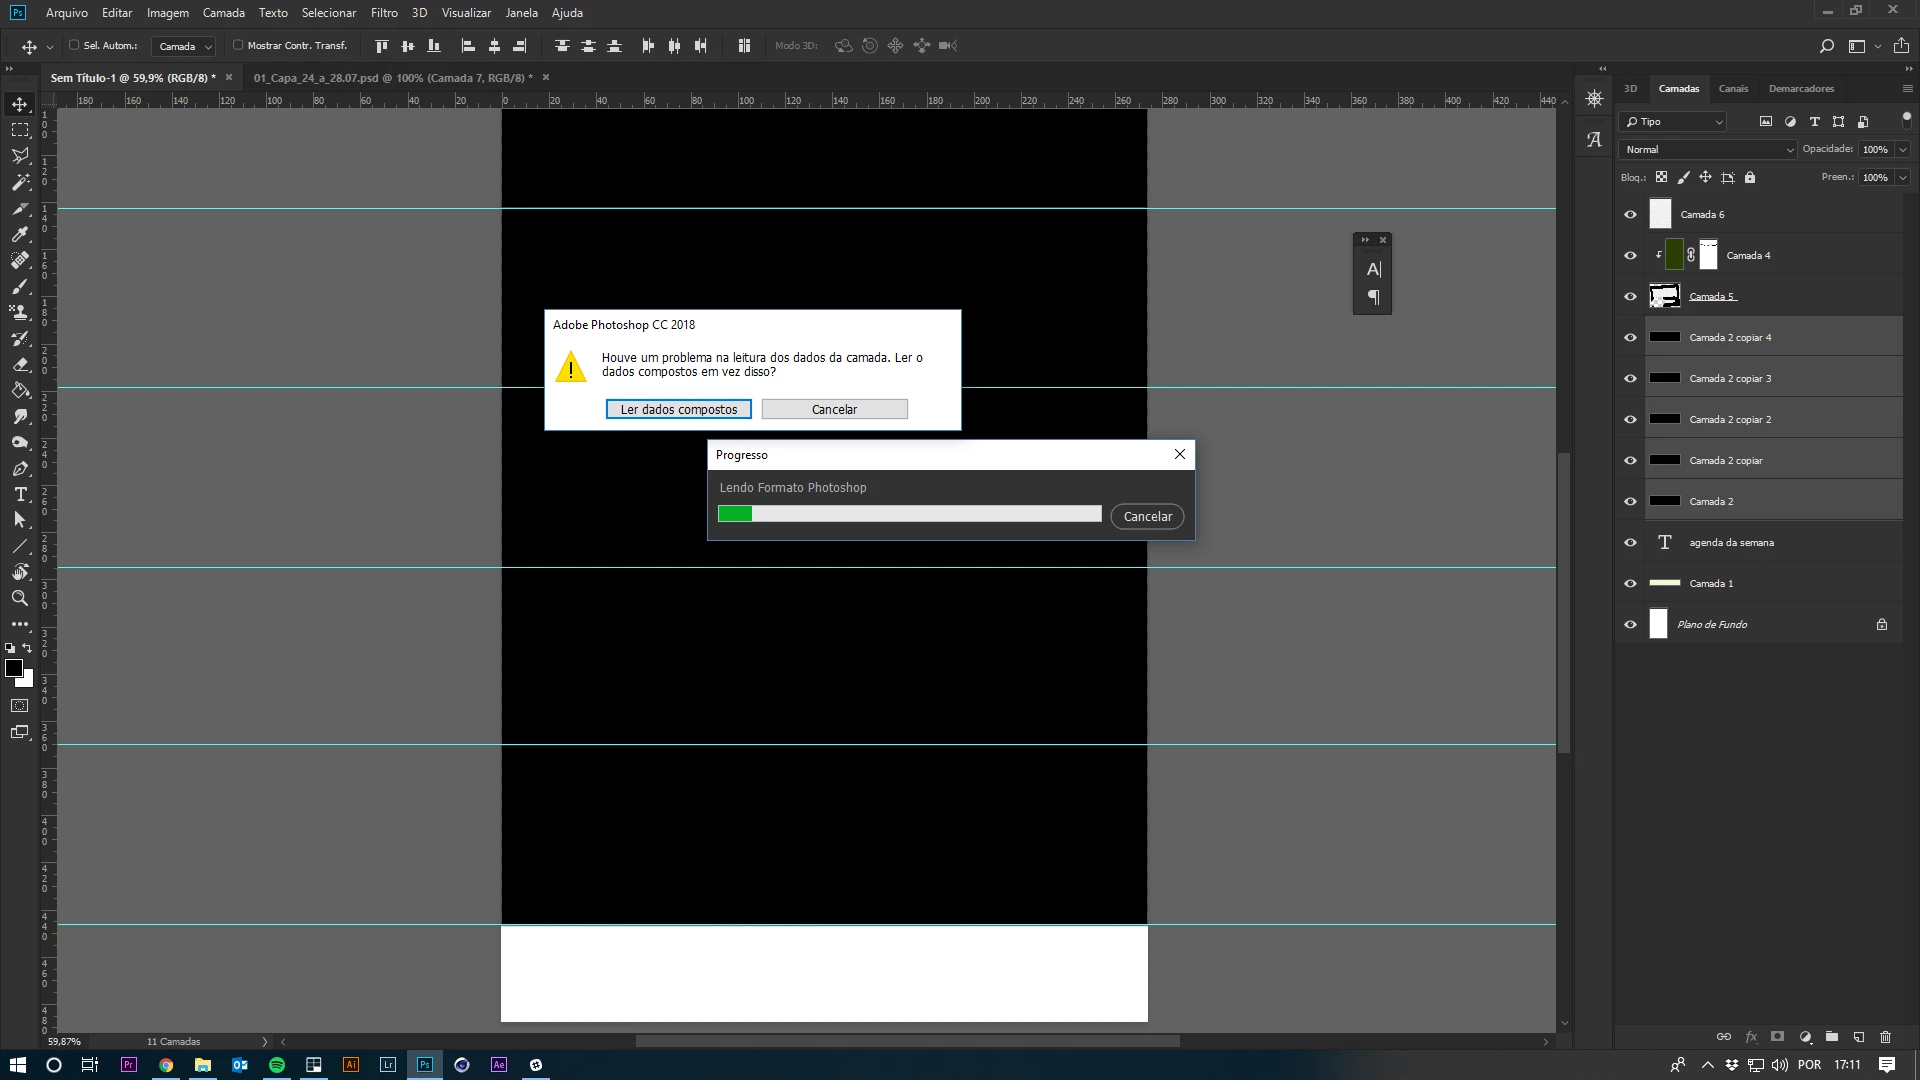Screen dimensions: 1920x1080
Task: Expand the Opacidade dropdown arrow
Action: (x=1902, y=149)
